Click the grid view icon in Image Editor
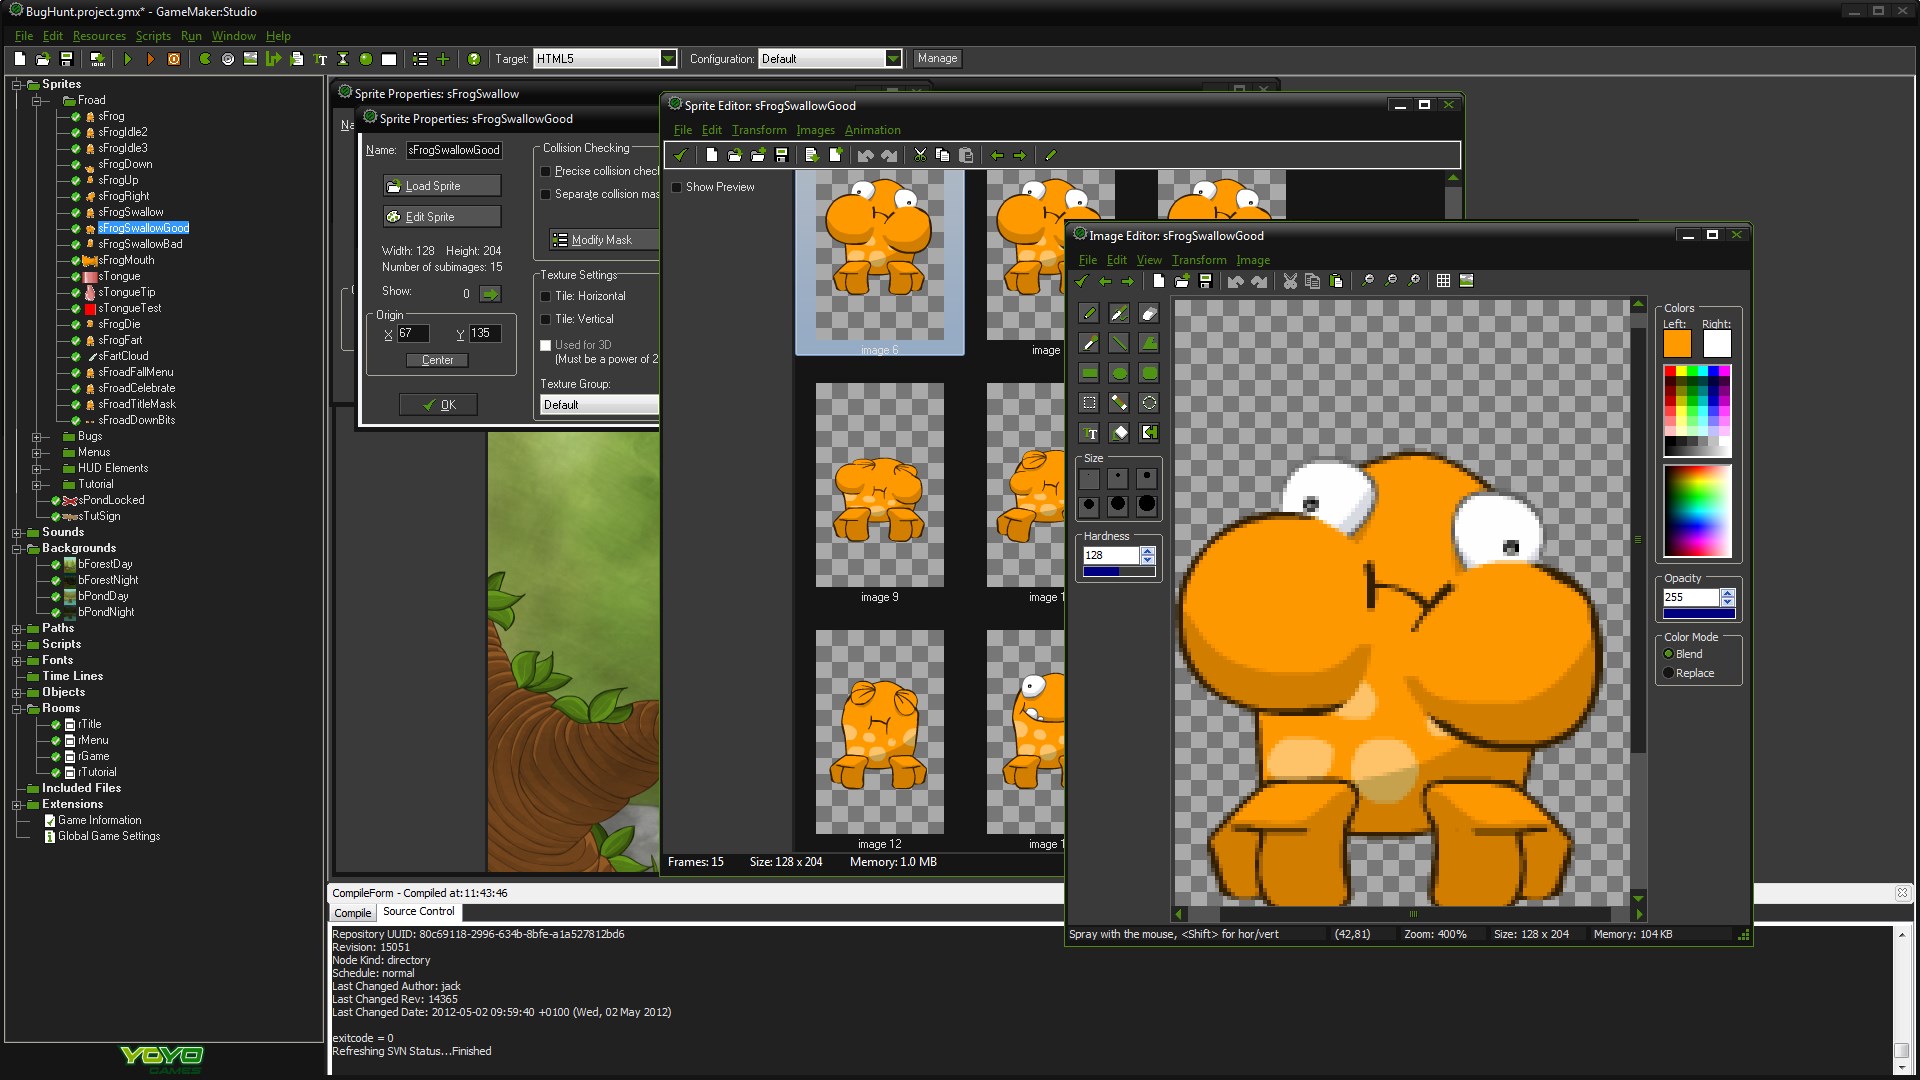Viewport: 1920px width, 1080px height. pyautogui.click(x=1443, y=280)
